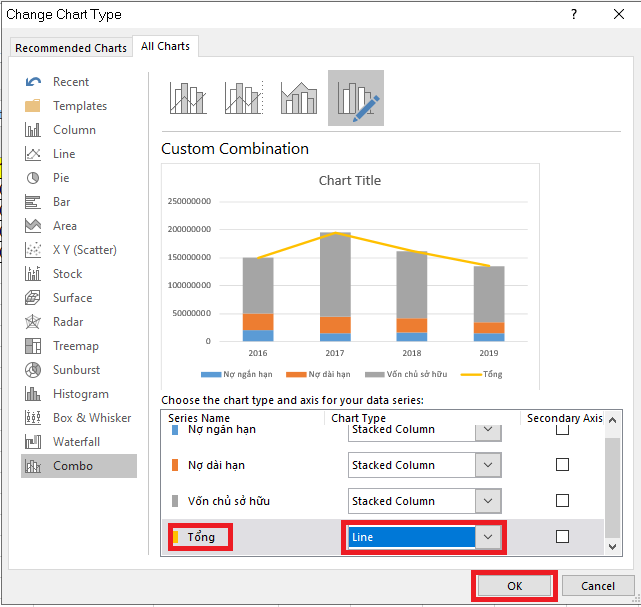Switch to Recommended Charts tab
The width and height of the screenshot is (641, 607).
[71, 48]
